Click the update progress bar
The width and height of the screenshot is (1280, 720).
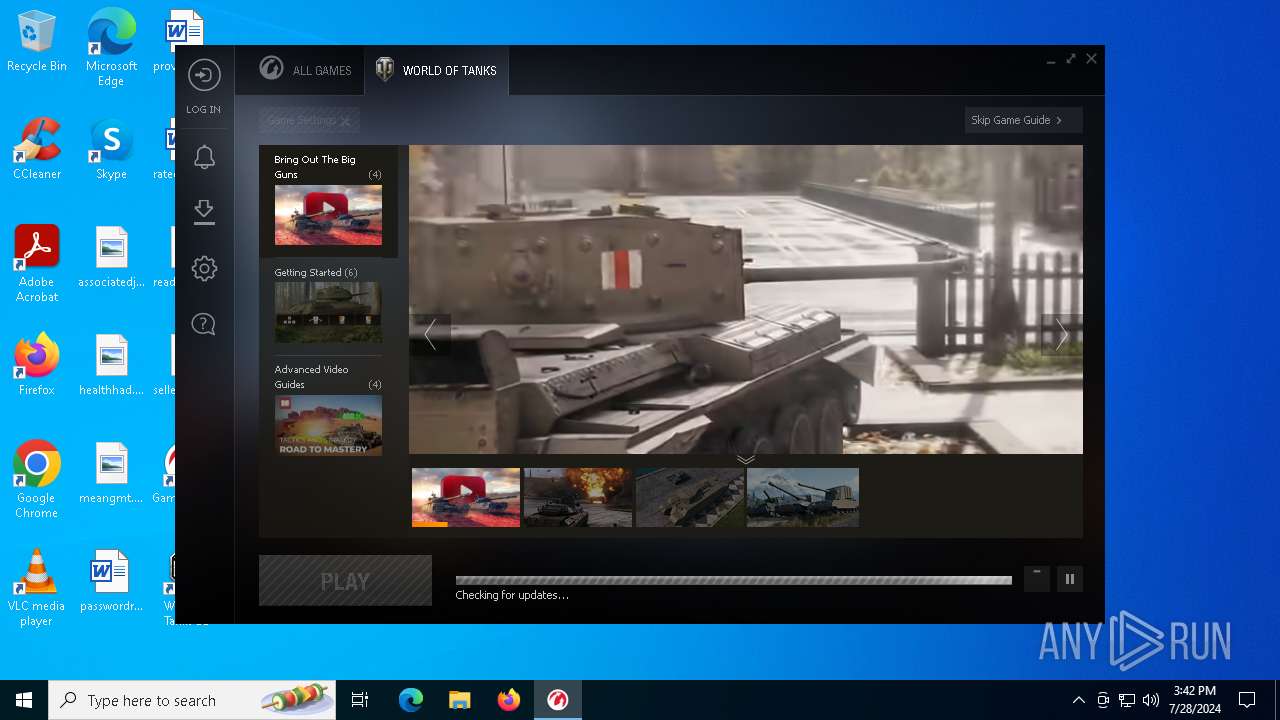[x=733, y=580]
